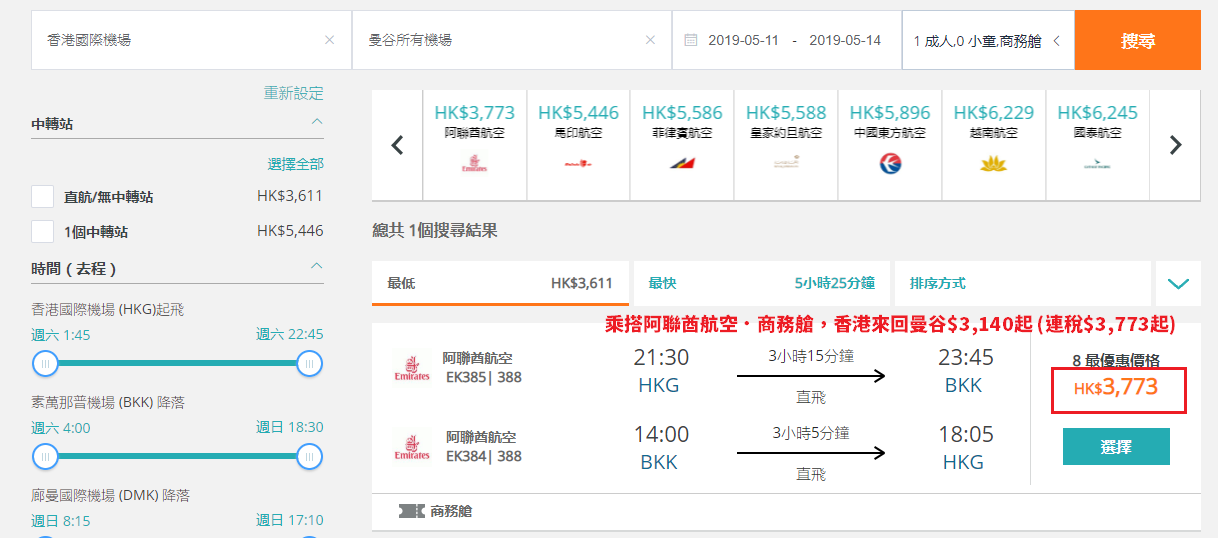Screen dimensions: 1218x538
Task: Select the 馬印航空 airline logo
Action: pyautogui.click(x=579, y=165)
